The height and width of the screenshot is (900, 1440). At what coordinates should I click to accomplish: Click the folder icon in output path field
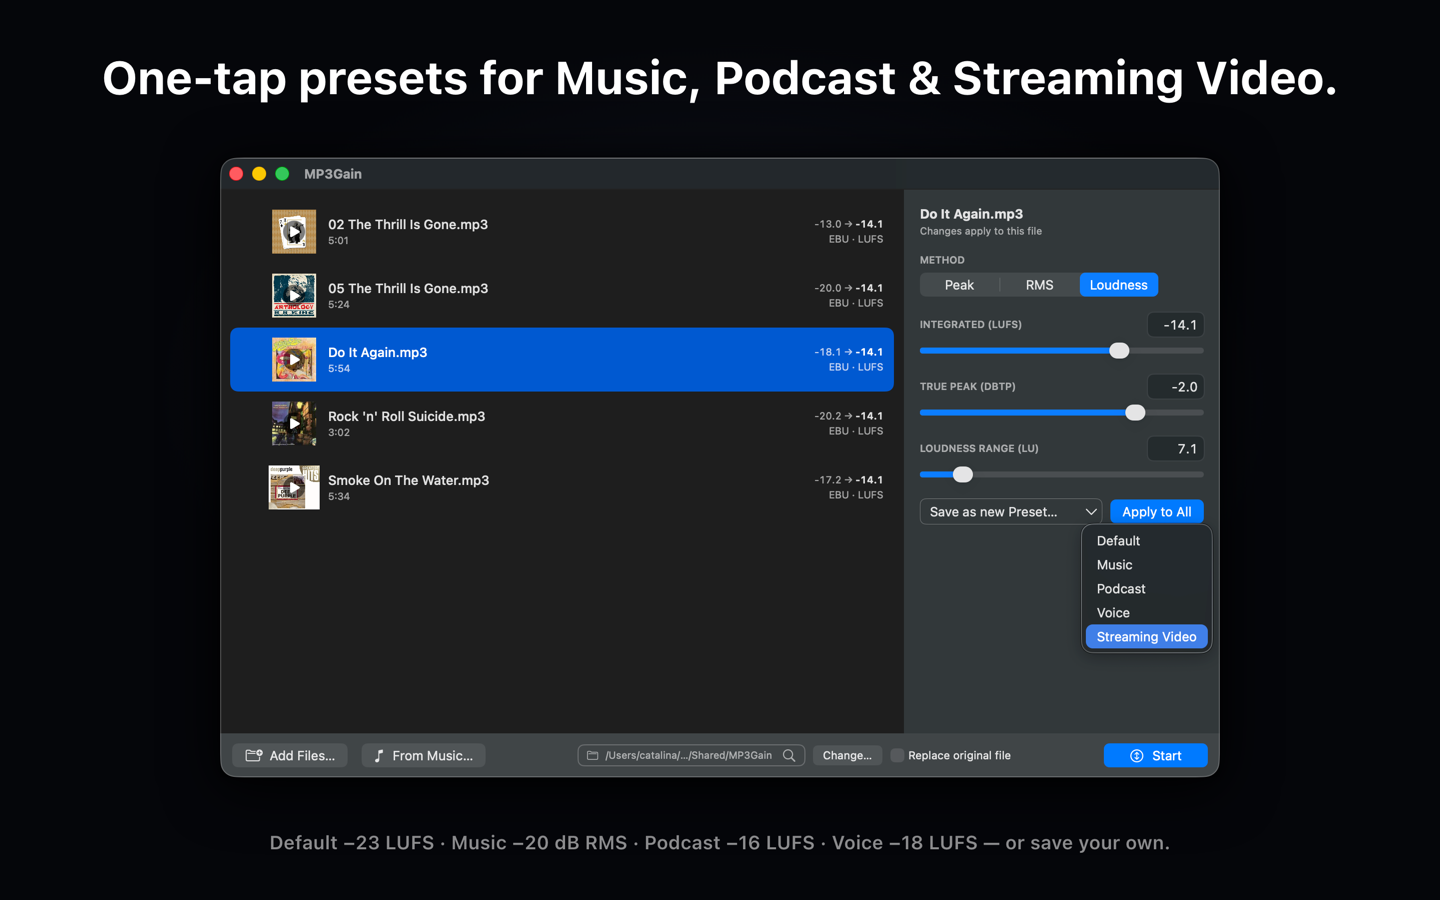pyautogui.click(x=592, y=756)
